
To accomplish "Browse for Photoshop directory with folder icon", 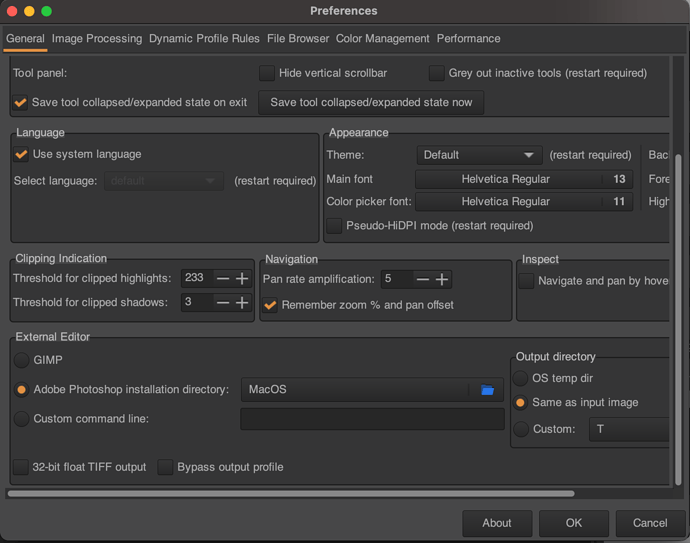I will (487, 390).
